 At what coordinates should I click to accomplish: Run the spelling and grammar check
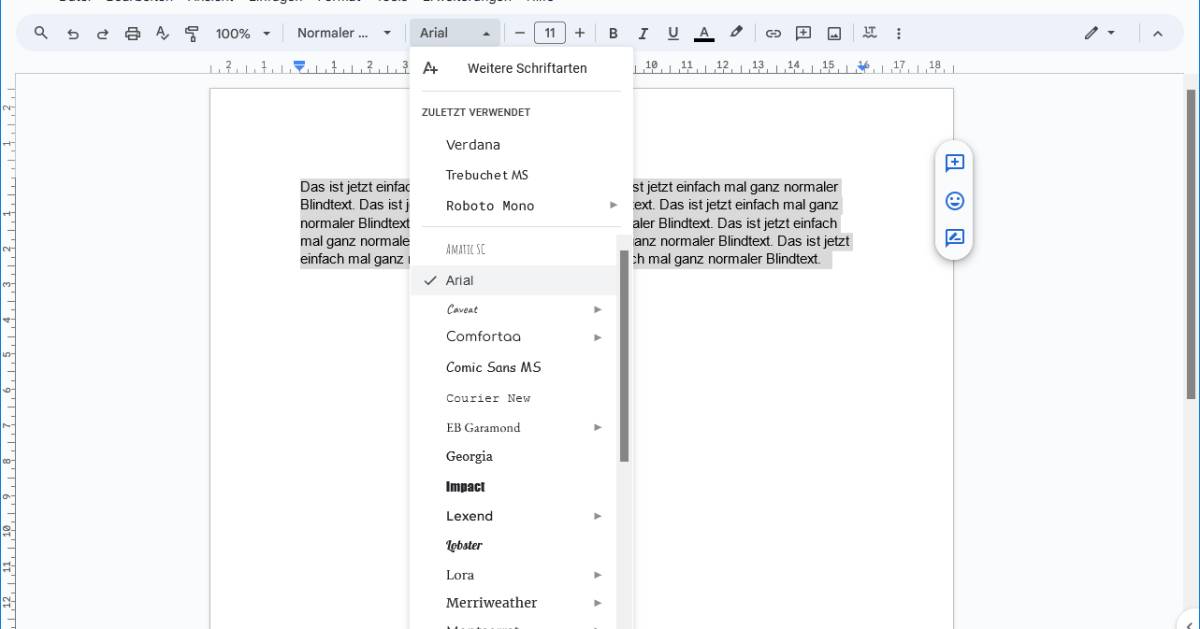coord(163,32)
